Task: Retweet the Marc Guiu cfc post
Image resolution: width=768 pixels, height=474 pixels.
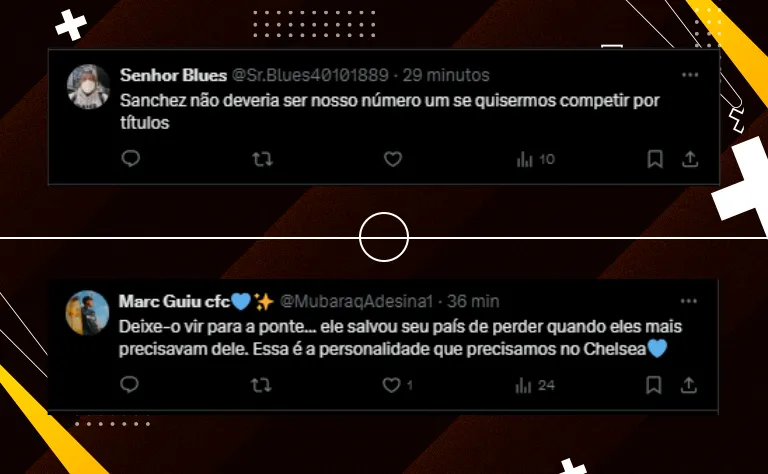Action: point(261,385)
